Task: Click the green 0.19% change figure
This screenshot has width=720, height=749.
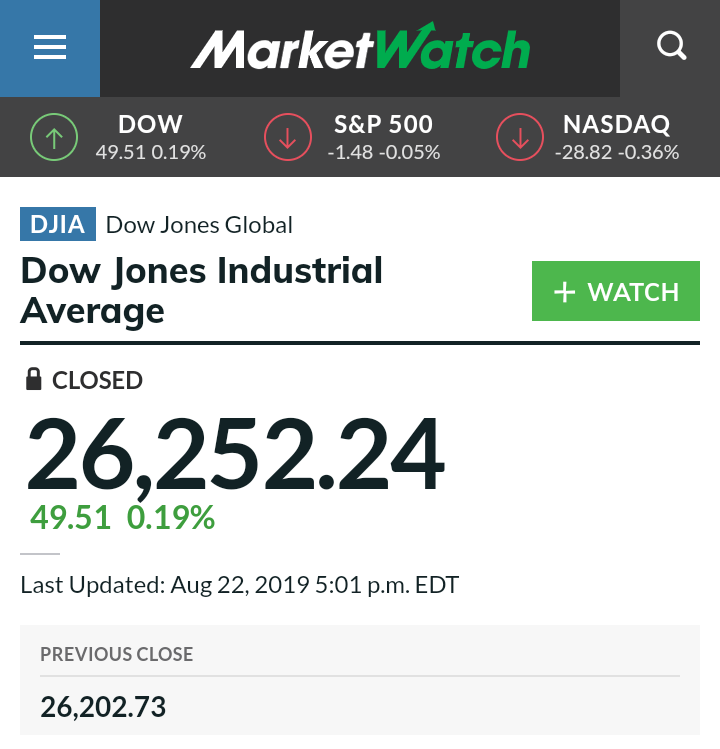Action: 171,517
